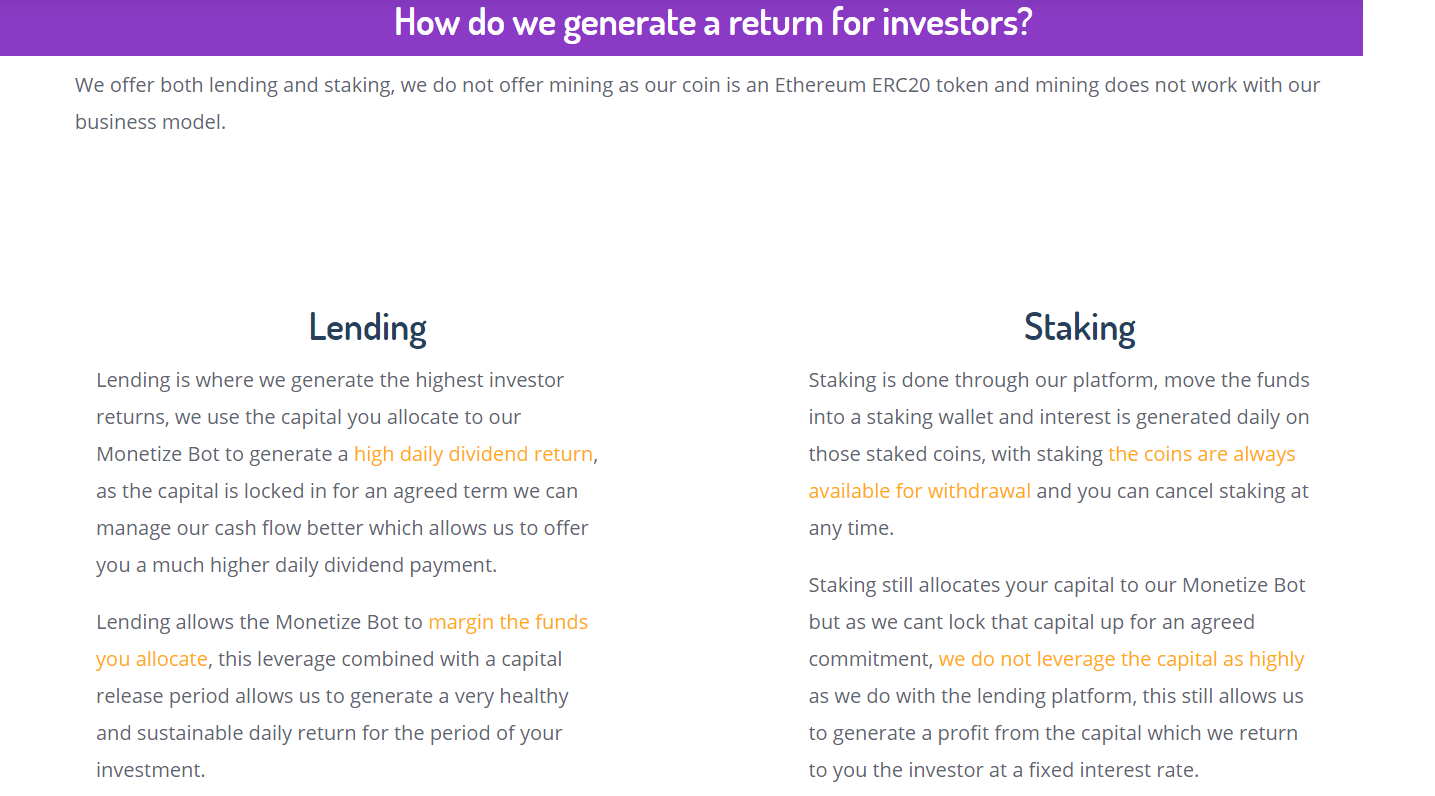This screenshot has height=796, width=1435.
Task: Click 'Lending allows the Monetize Bot to' text
Action: pos(260,622)
